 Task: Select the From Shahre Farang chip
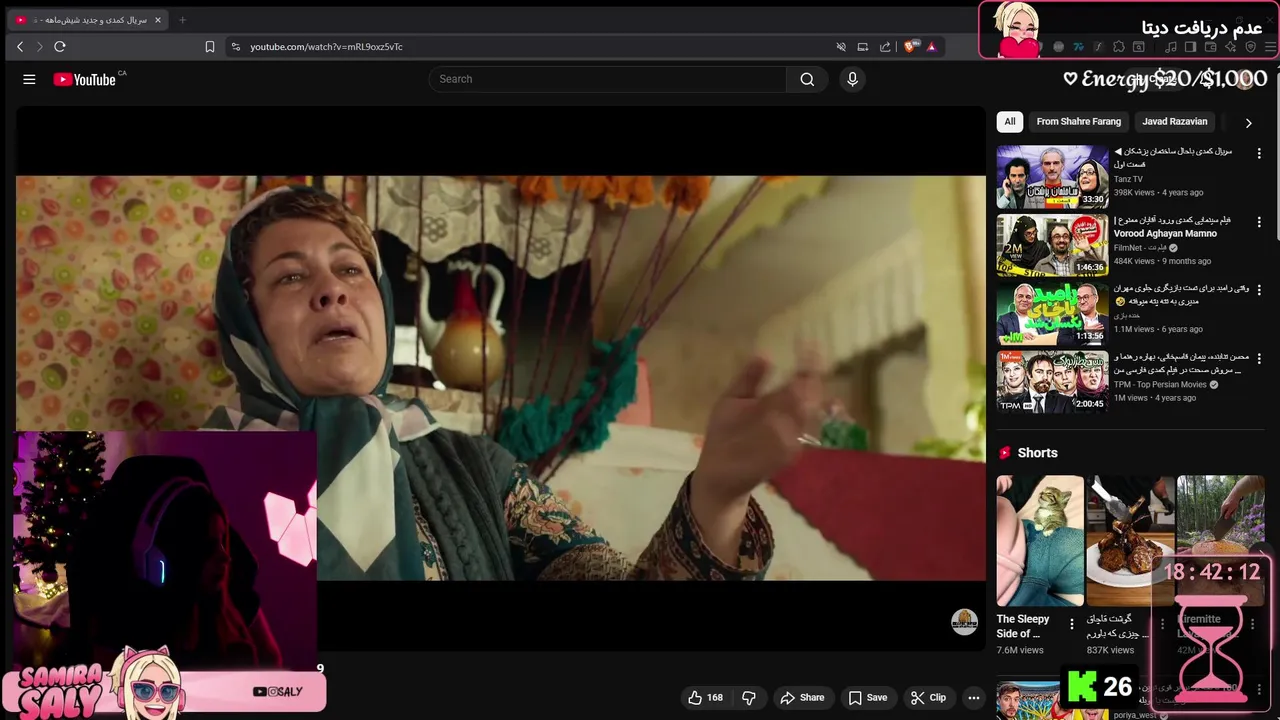(x=1079, y=122)
